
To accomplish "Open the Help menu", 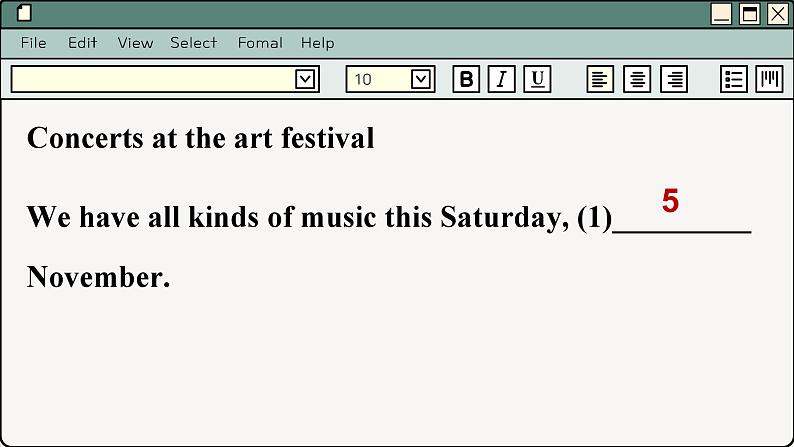I will coord(317,43).
